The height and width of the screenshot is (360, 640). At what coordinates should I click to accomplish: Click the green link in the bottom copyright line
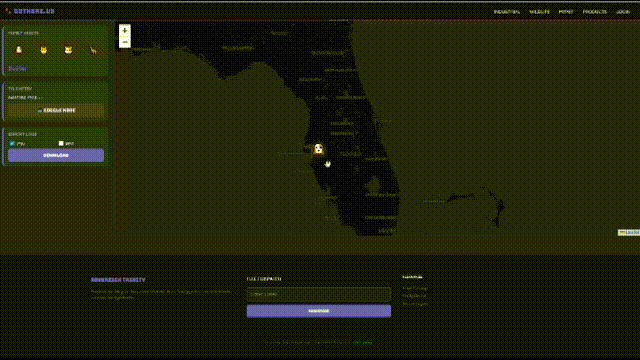click(x=362, y=342)
